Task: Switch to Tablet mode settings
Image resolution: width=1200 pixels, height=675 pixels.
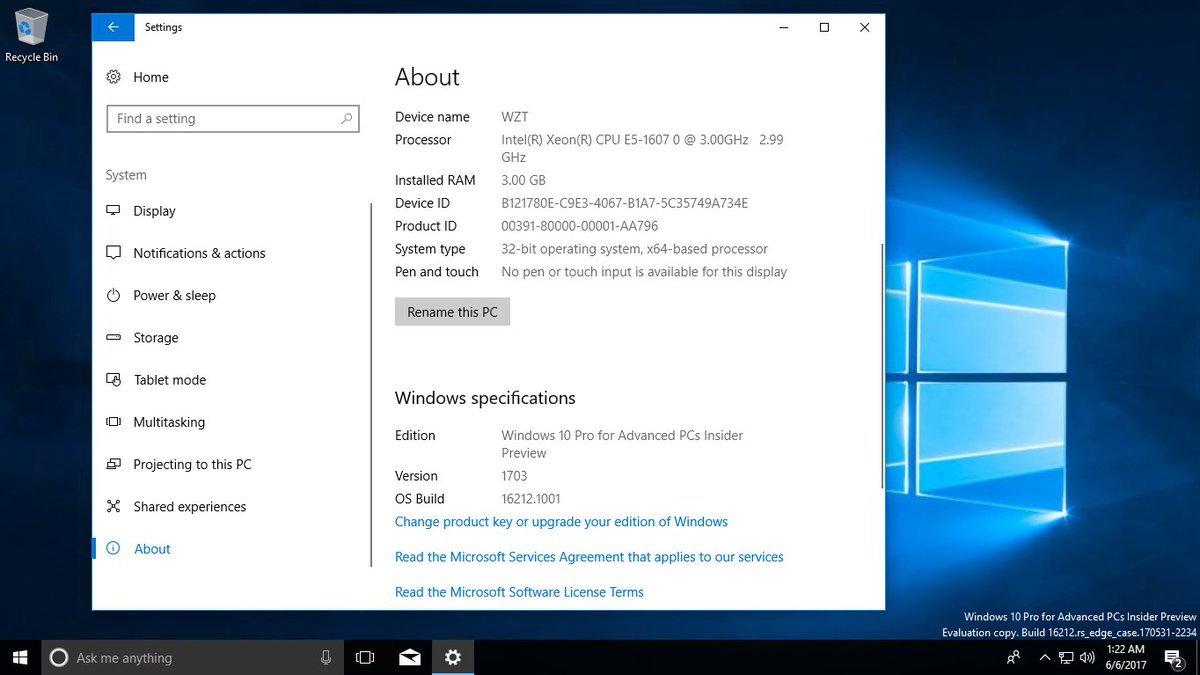Action: click(x=170, y=380)
